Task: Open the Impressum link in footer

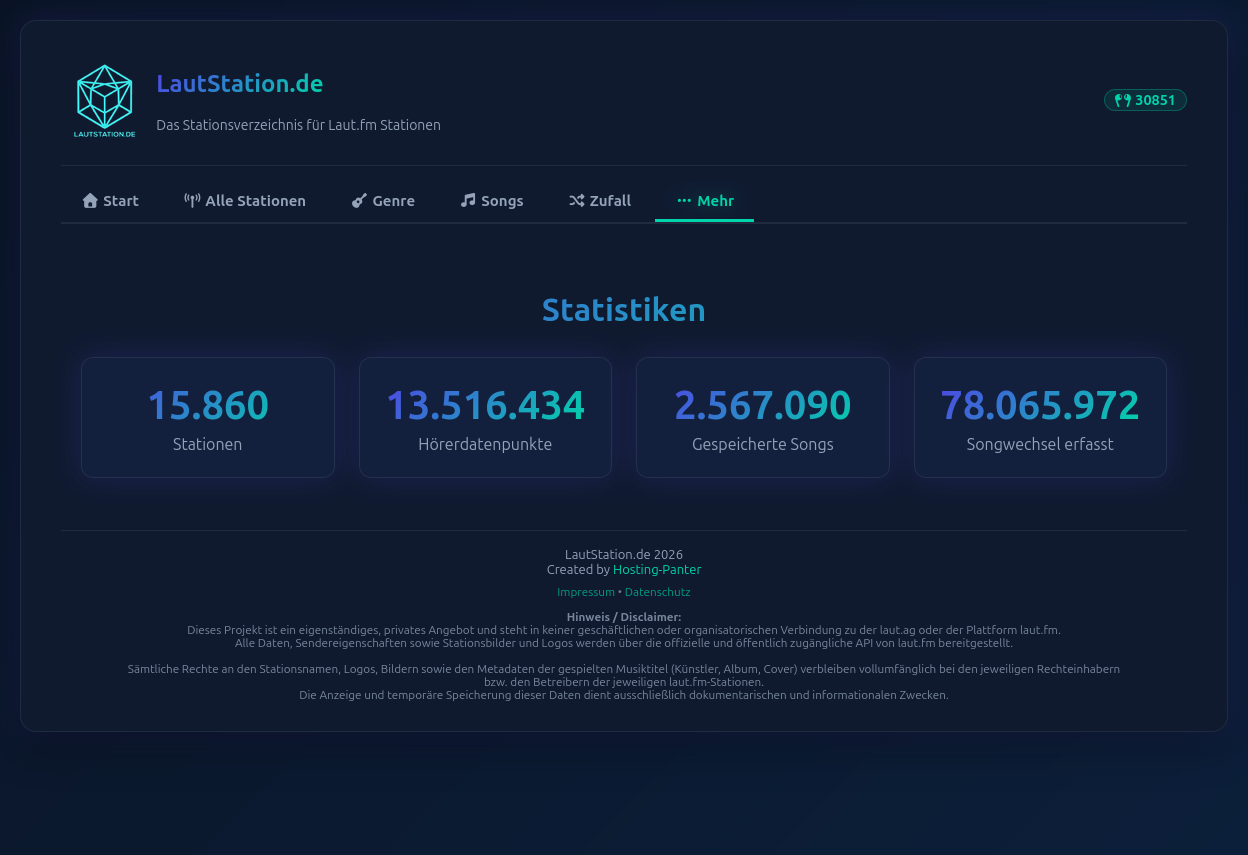Action: point(586,592)
